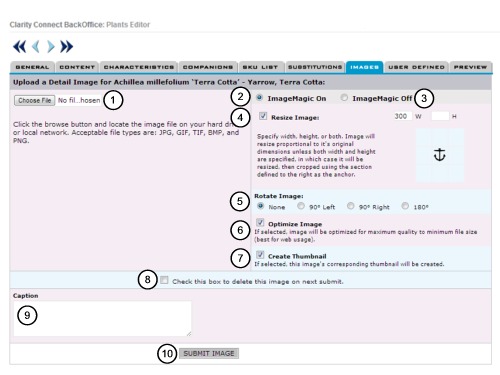Switch to the Companions tab
The width and height of the screenshot is (500, 375).
coord(208,67)
